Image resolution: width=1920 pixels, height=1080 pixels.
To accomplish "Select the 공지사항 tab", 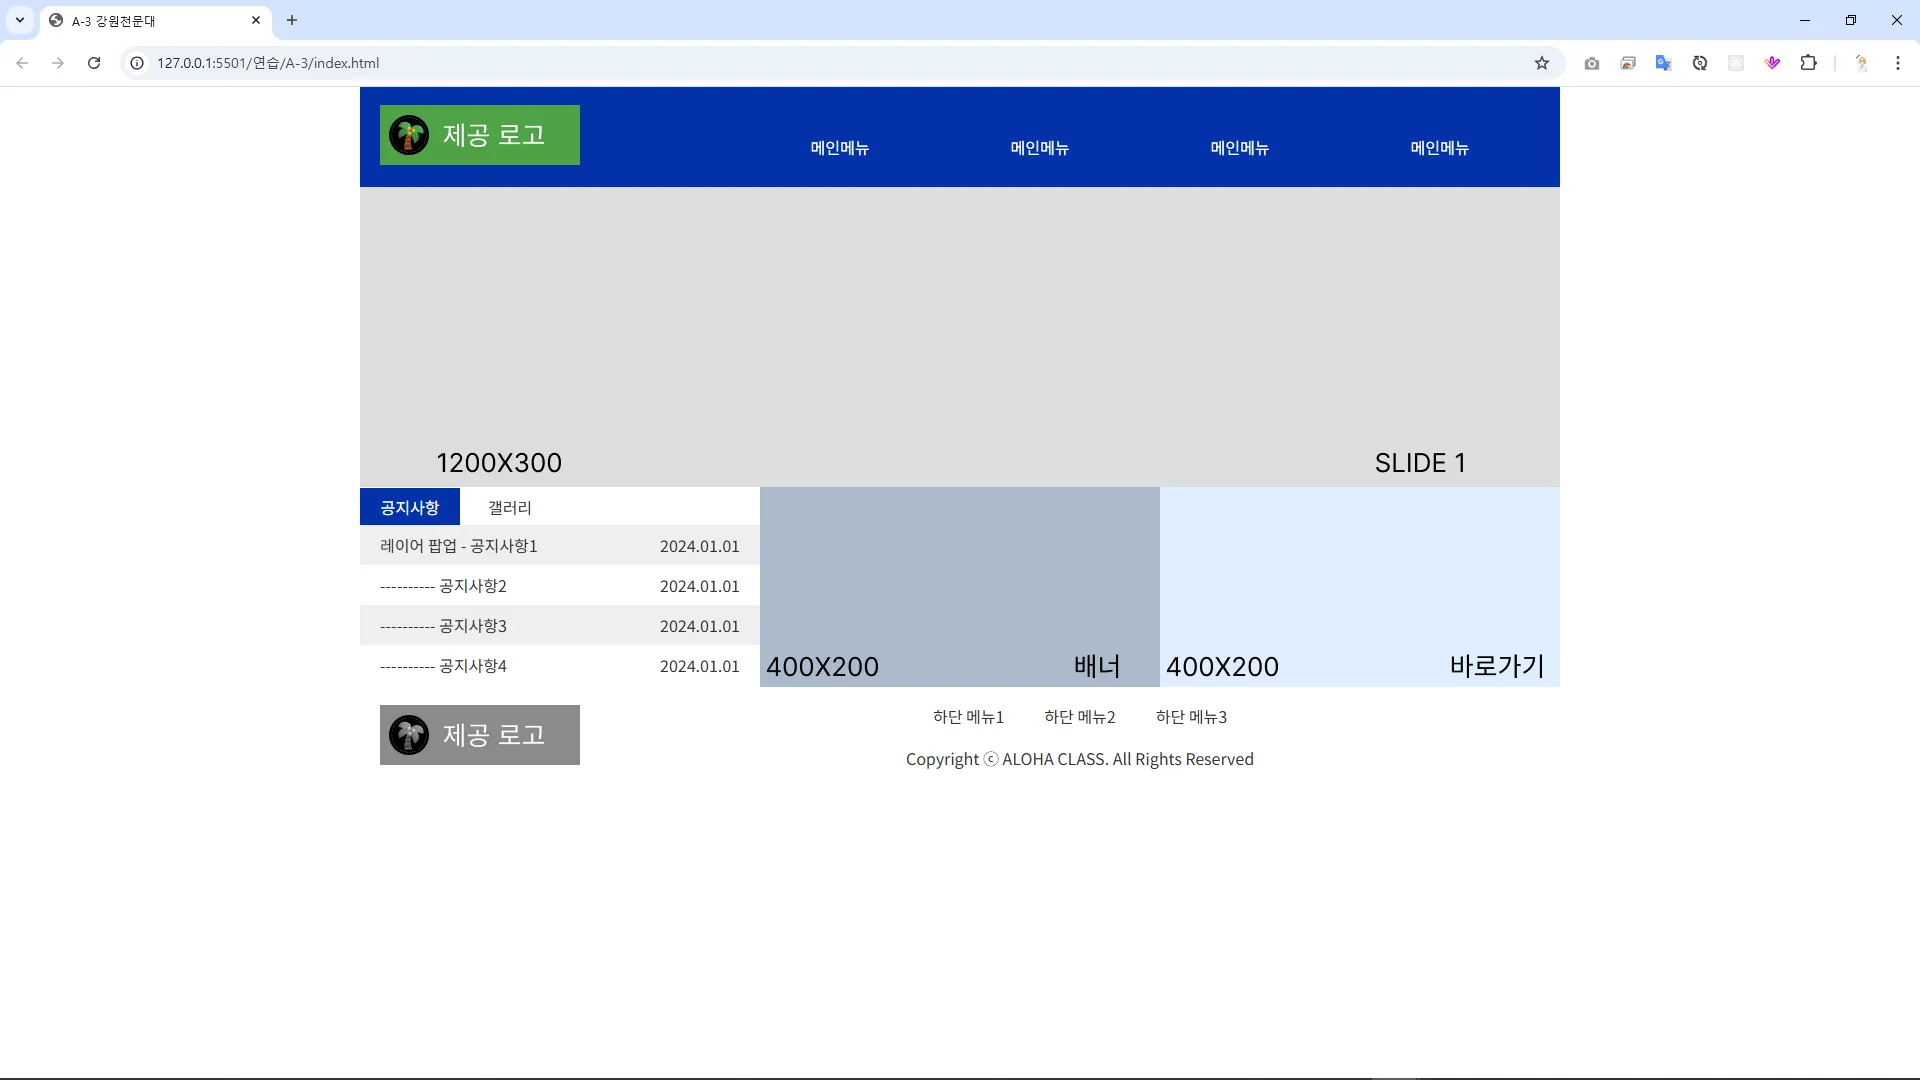I will pos(409,508).
